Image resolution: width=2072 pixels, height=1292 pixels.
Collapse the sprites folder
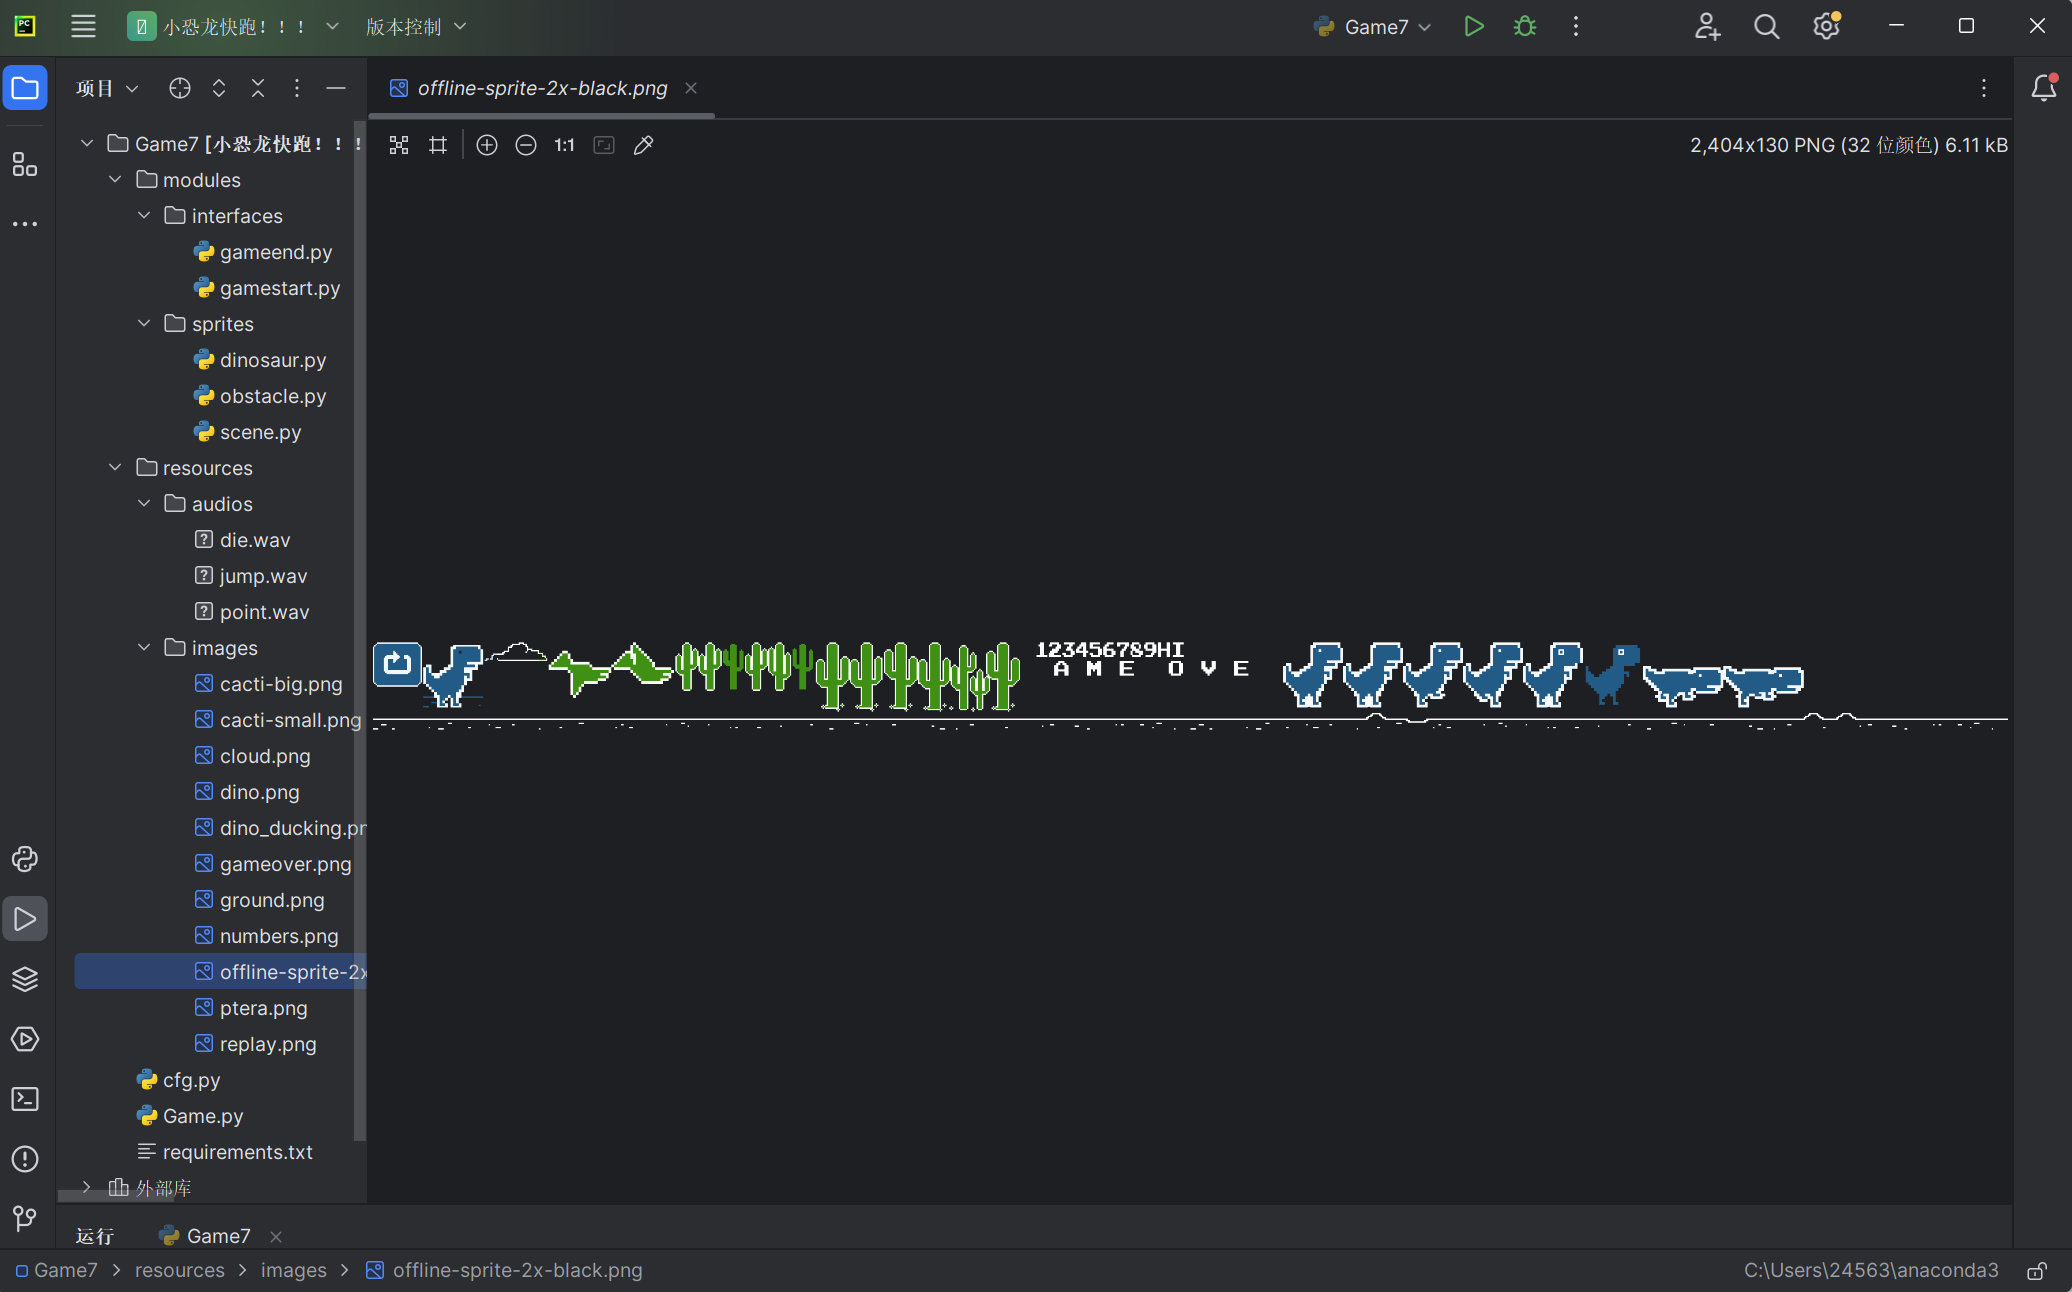click(145, 324)
